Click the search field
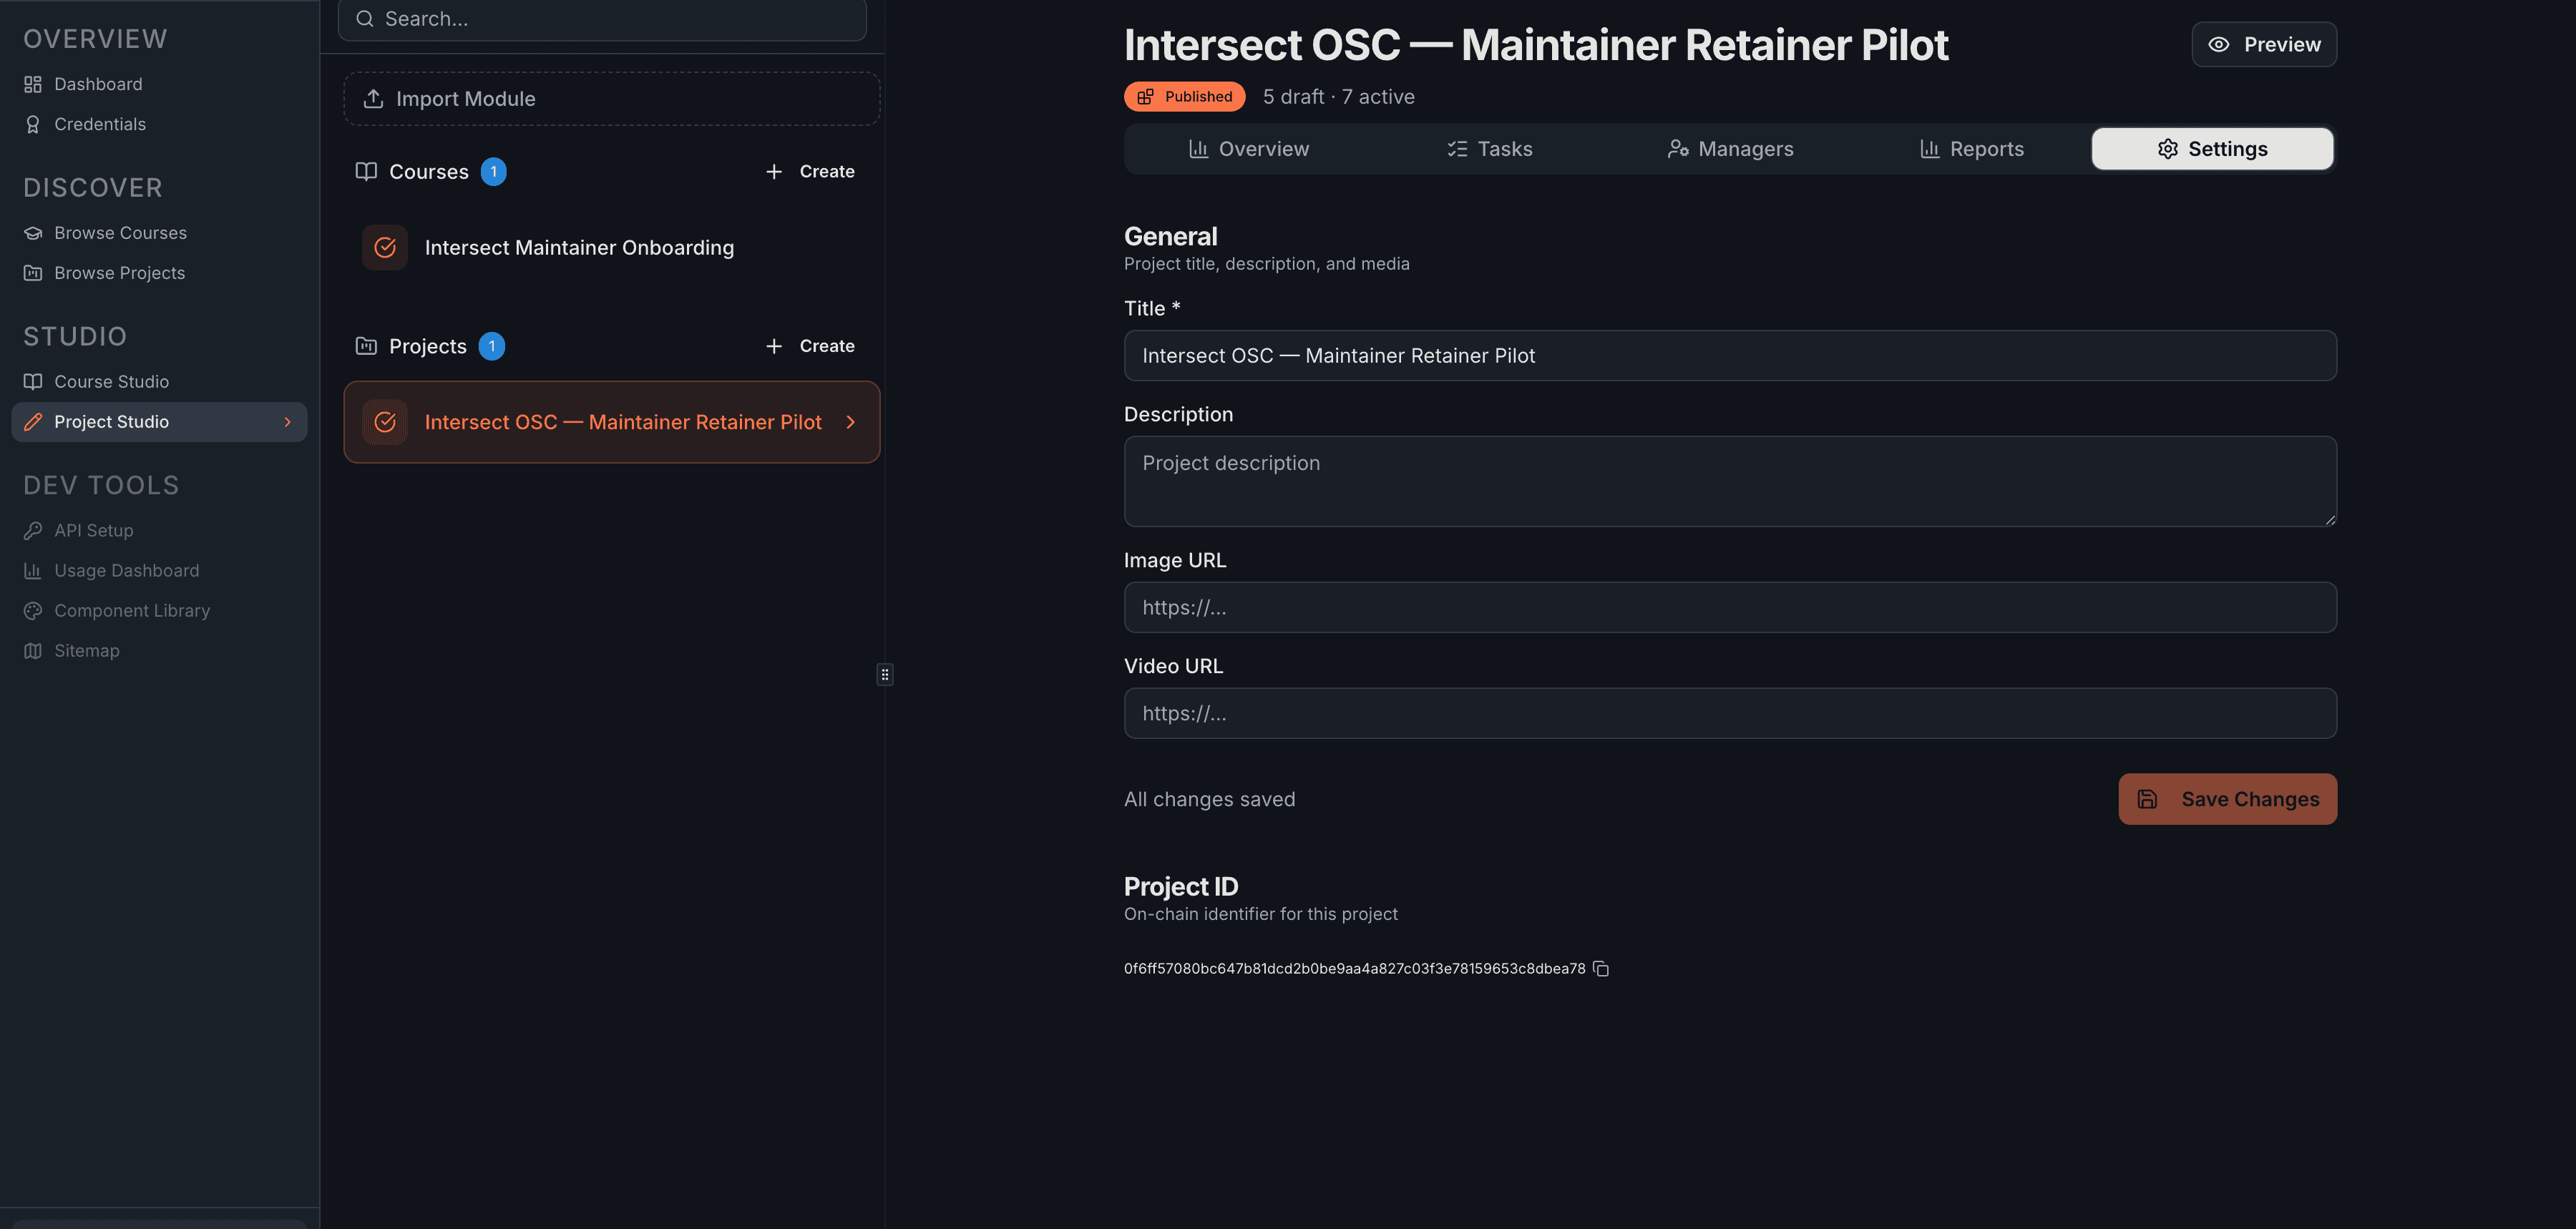The image size is (2576, 1229). [602, 18]
